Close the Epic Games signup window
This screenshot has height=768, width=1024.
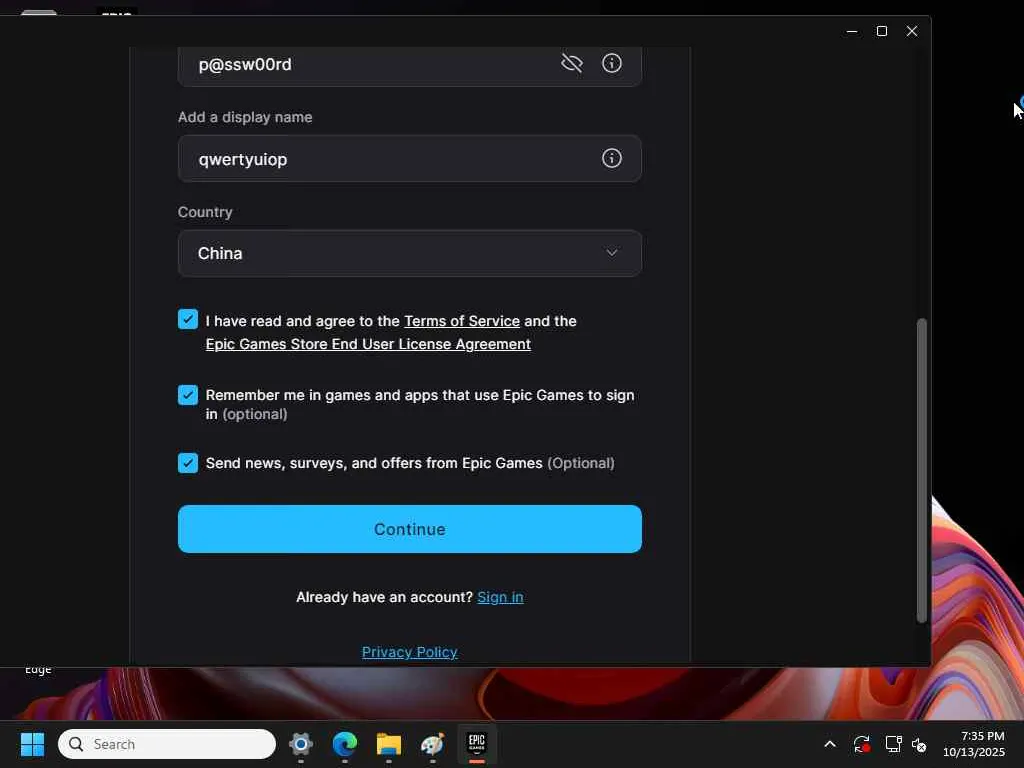click(912, 31)
